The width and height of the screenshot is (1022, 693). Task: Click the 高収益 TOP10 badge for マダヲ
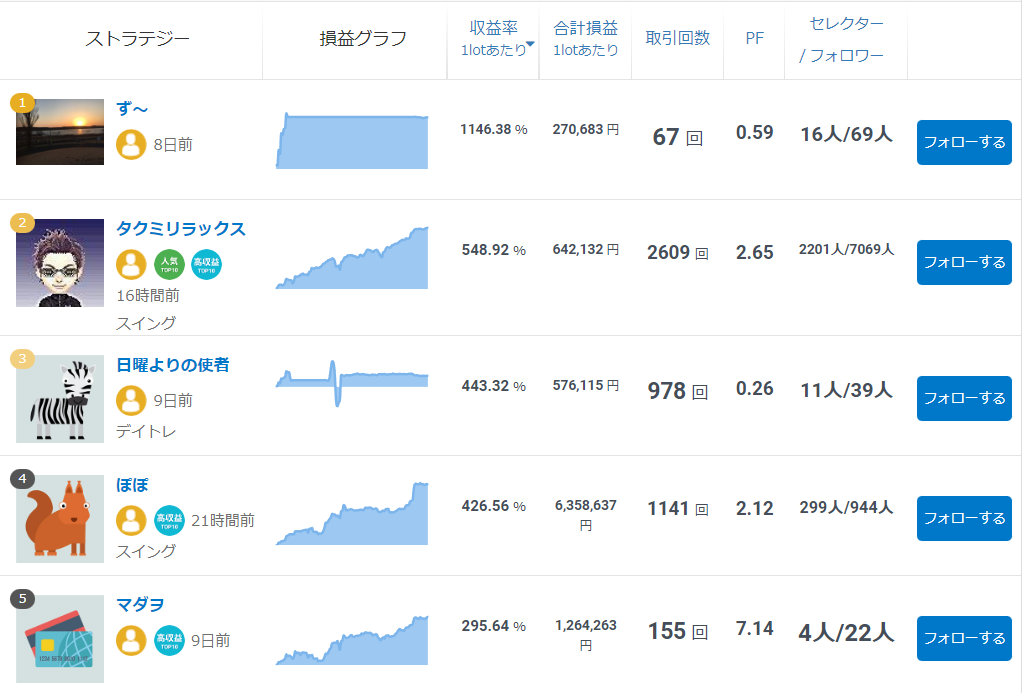point(169,640)
